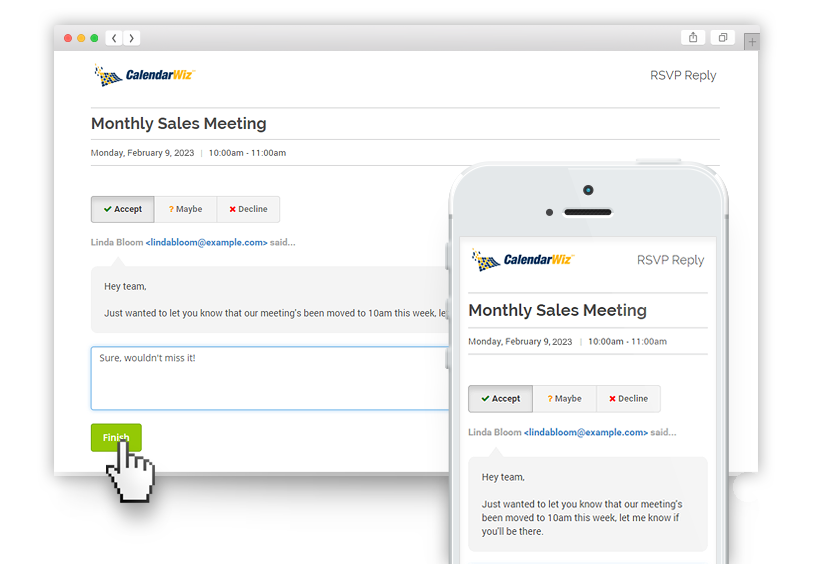814x564 pixels.
Task: Click the yellow minimize window dot
Action: [x=81, y=38]
